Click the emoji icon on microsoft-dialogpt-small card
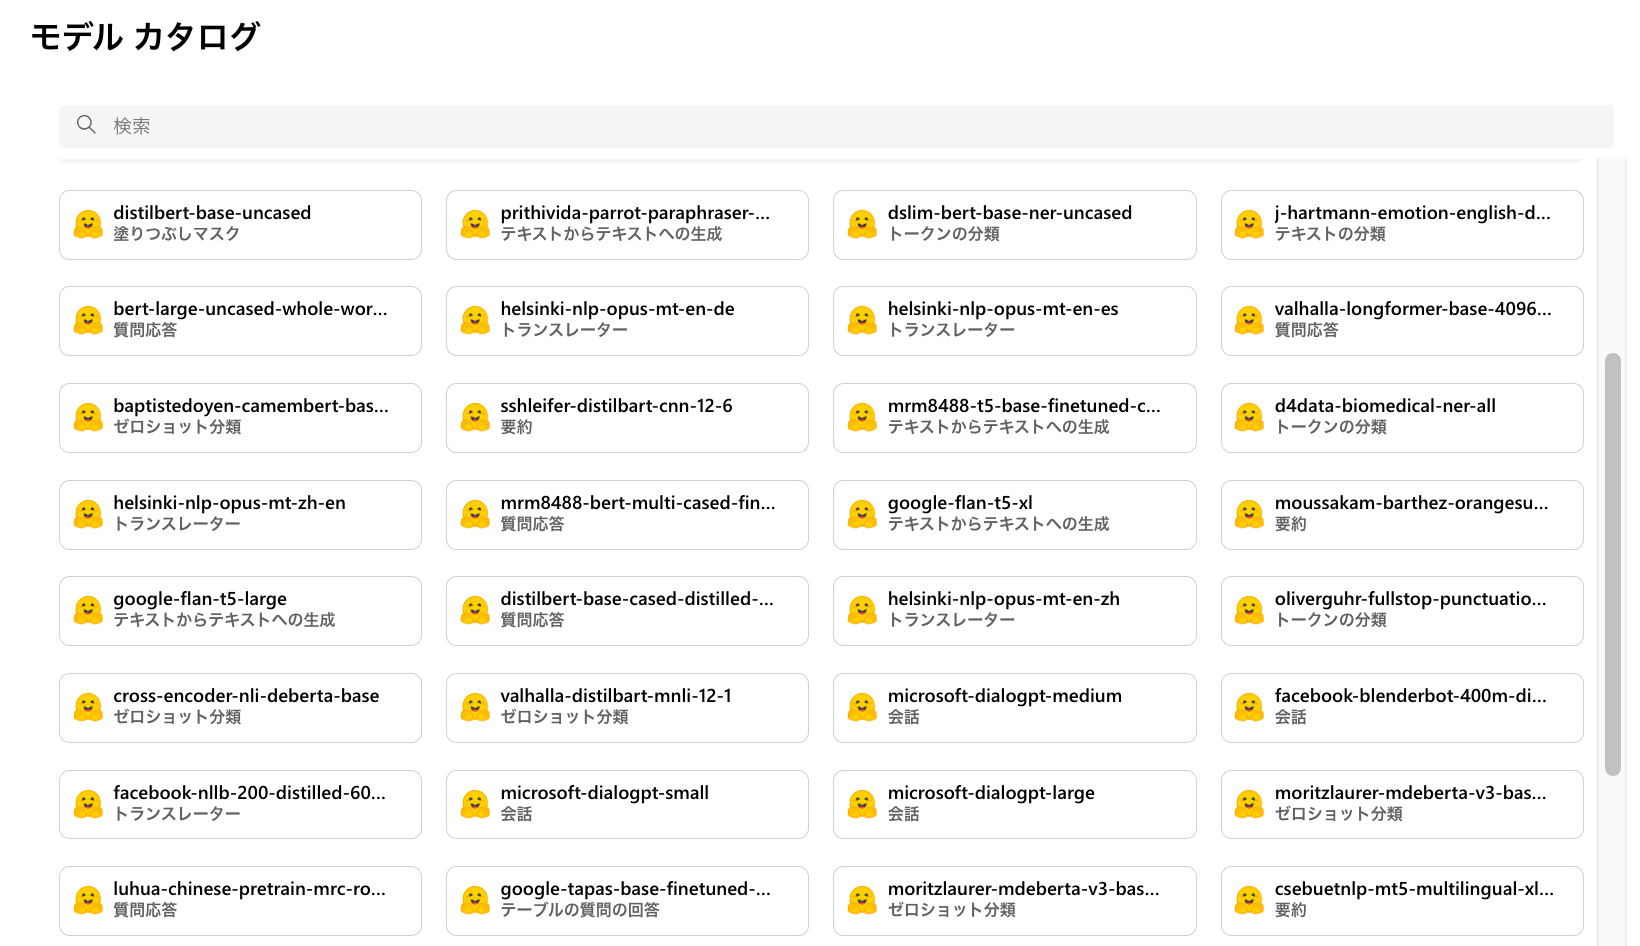1640x946 pixels. pyautogui.click(x=475, y=804)
